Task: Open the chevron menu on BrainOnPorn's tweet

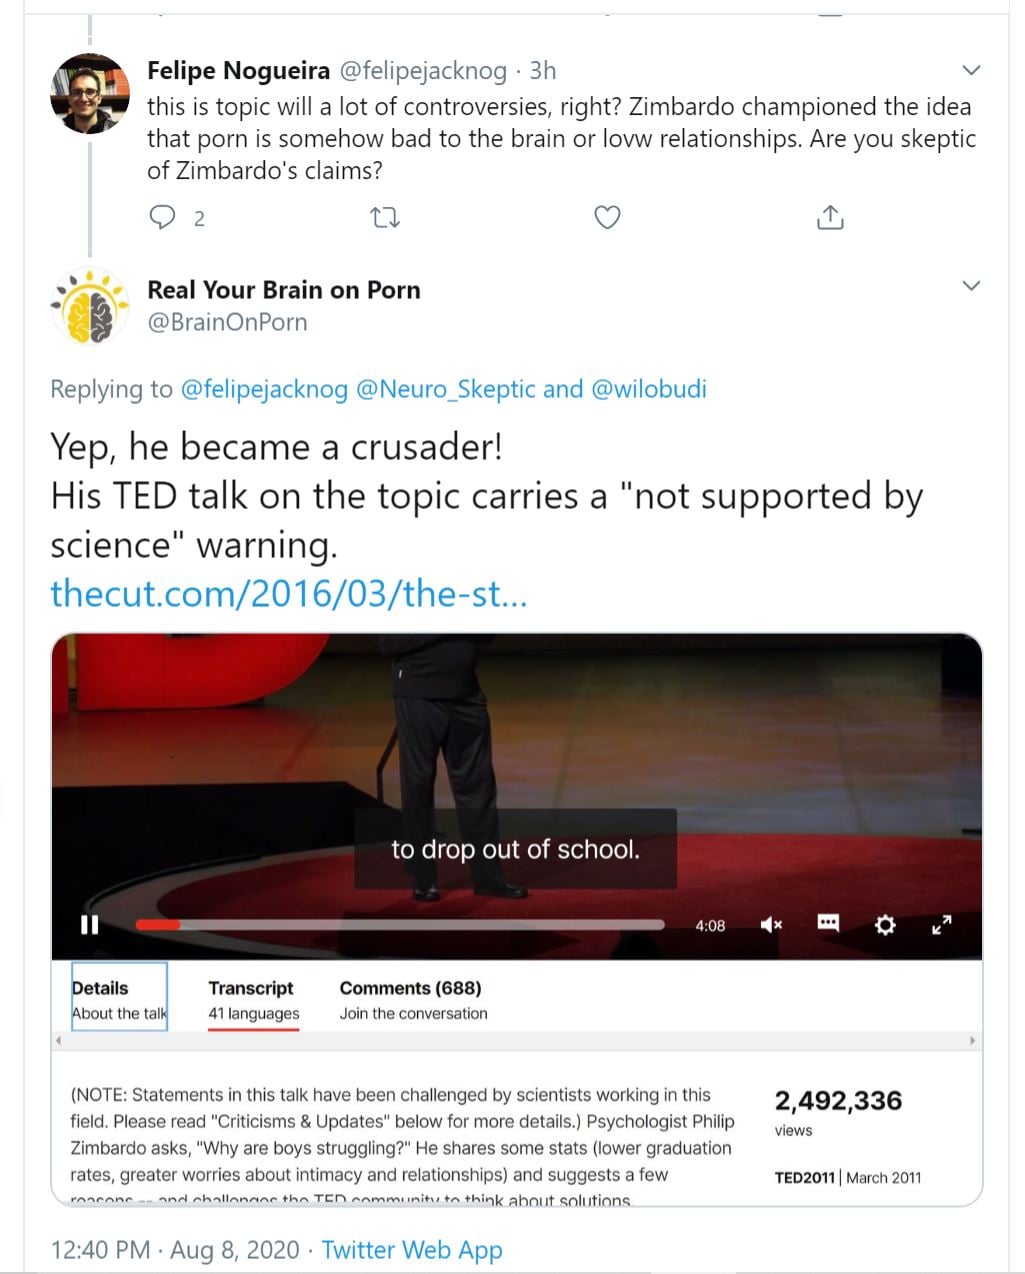Action: (970, 286)
